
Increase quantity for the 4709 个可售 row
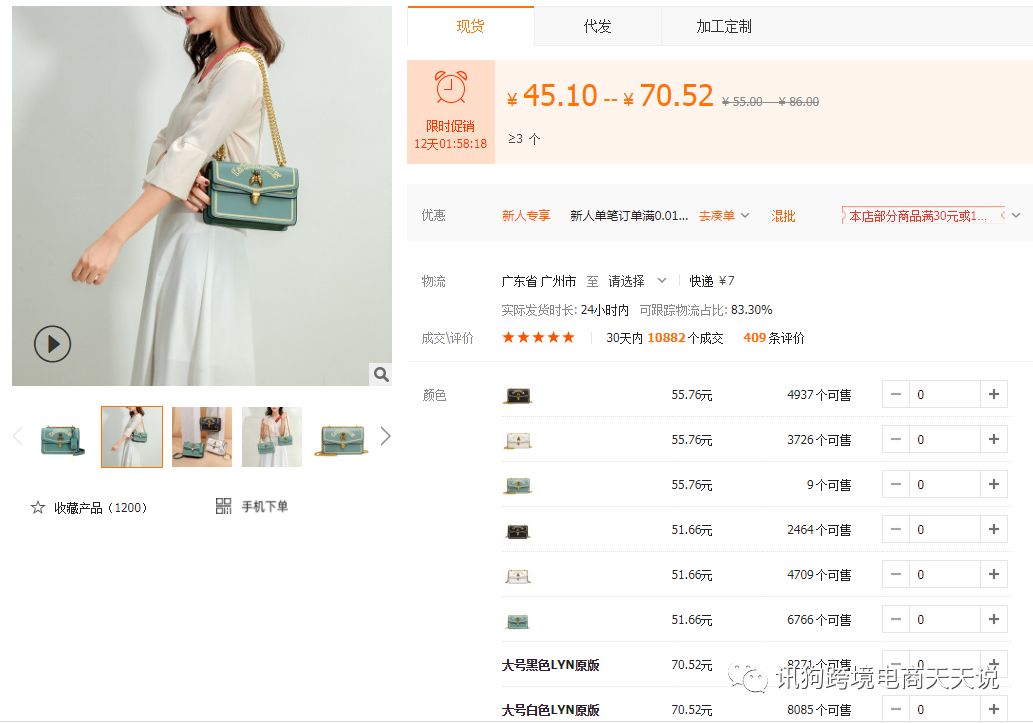click(993, 574)
